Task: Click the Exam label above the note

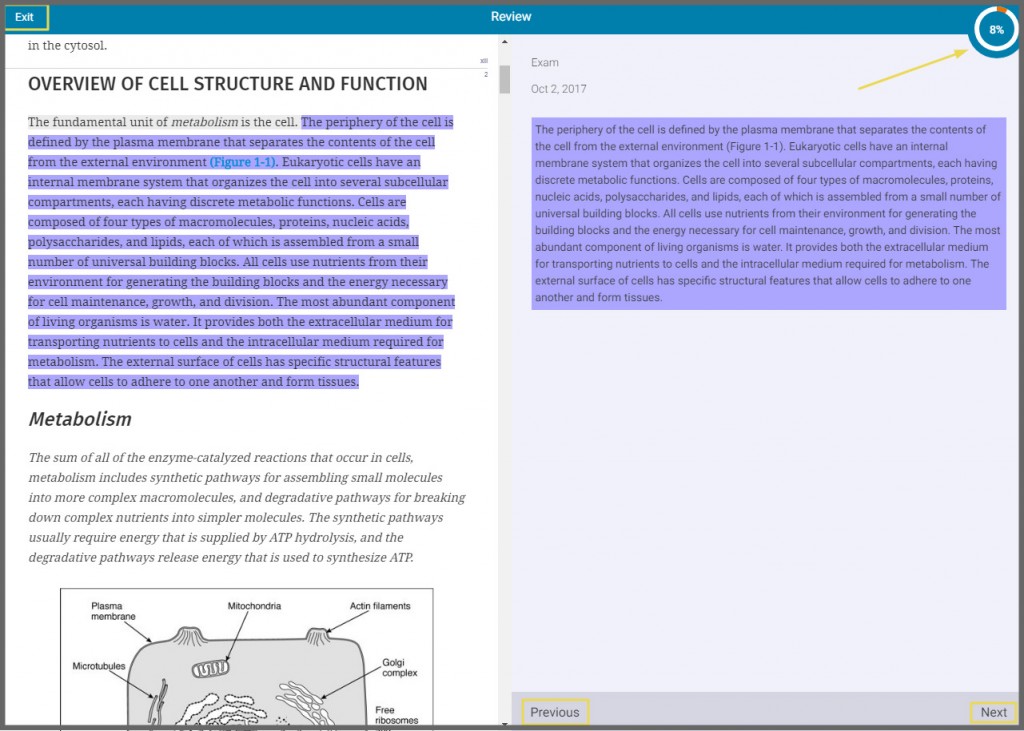Action: pyautogui.click(x=545, y=63)
